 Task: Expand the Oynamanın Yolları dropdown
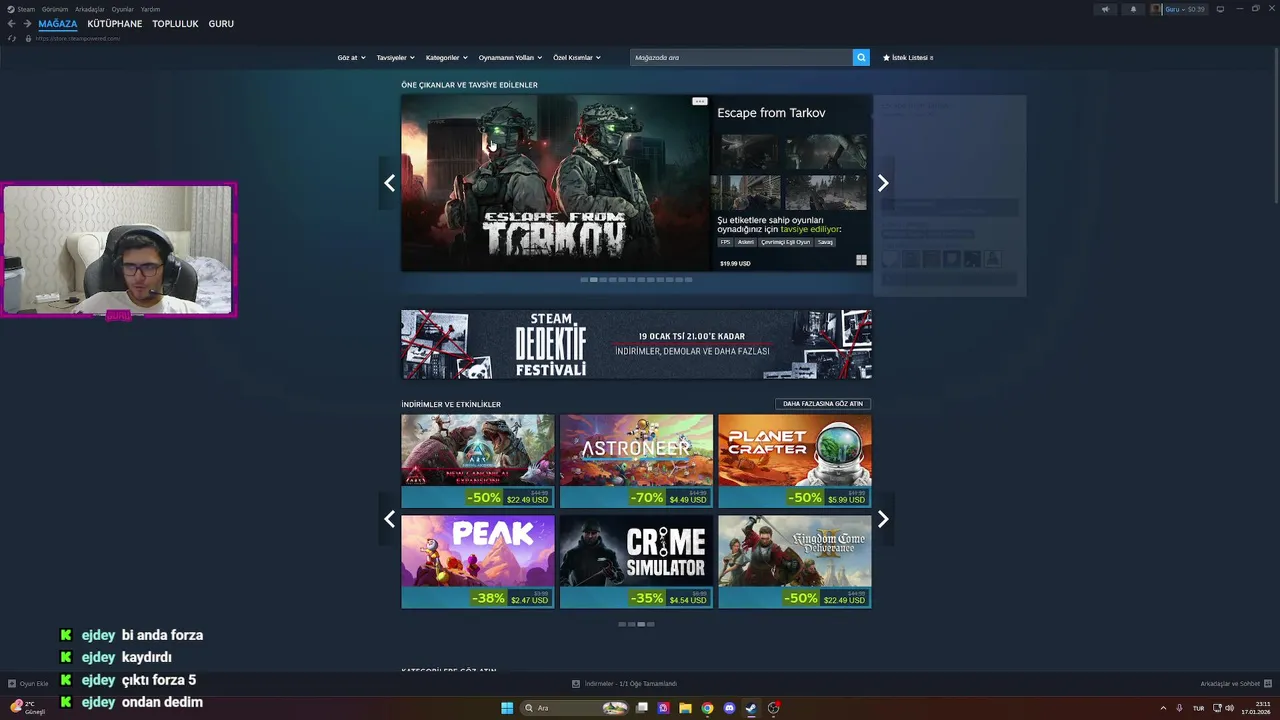pyautogui.click(x=510, y=58)
